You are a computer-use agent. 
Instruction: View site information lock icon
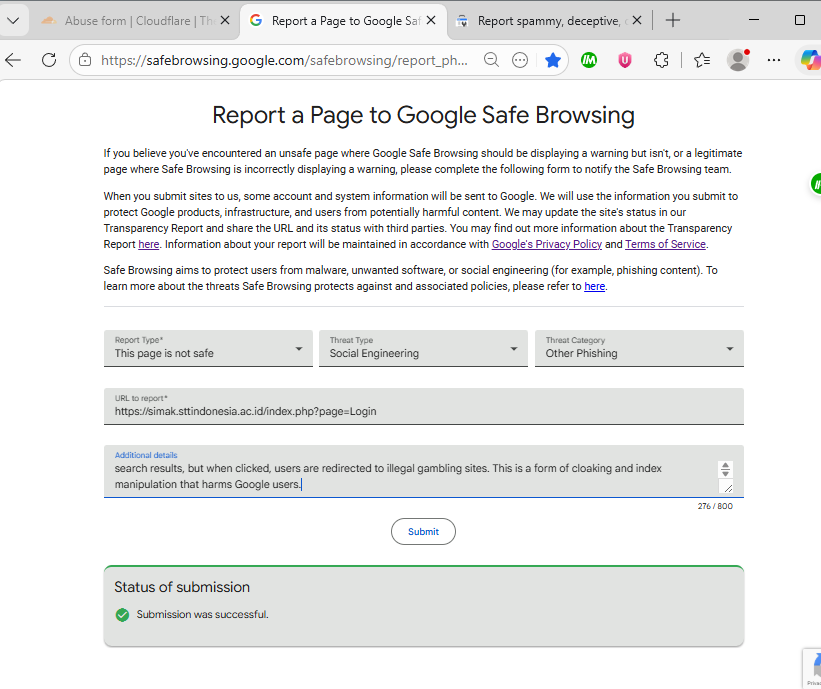tap(85, 61)
